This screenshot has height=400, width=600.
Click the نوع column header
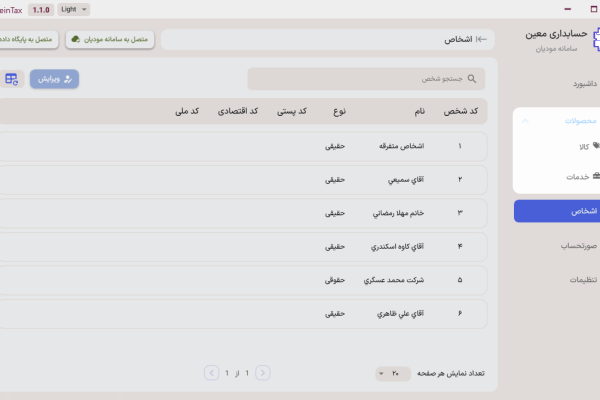tap(339, 111)
